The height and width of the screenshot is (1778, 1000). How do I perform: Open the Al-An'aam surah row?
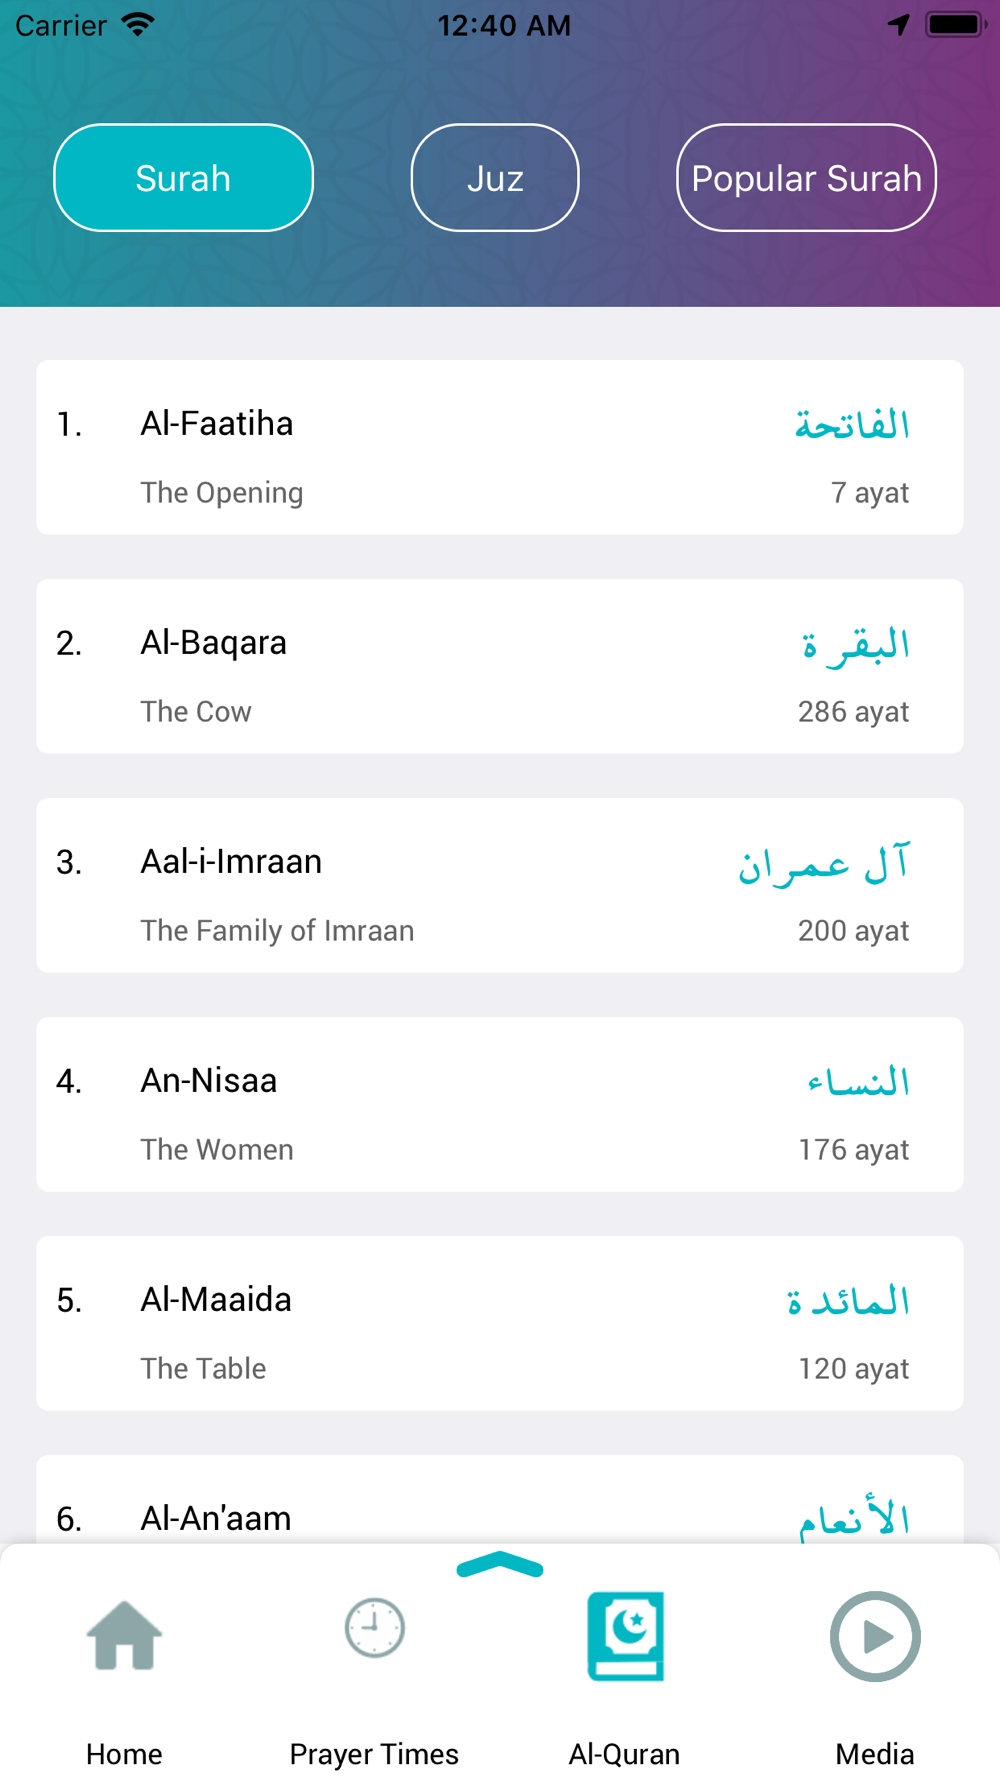pos(500,1503)
